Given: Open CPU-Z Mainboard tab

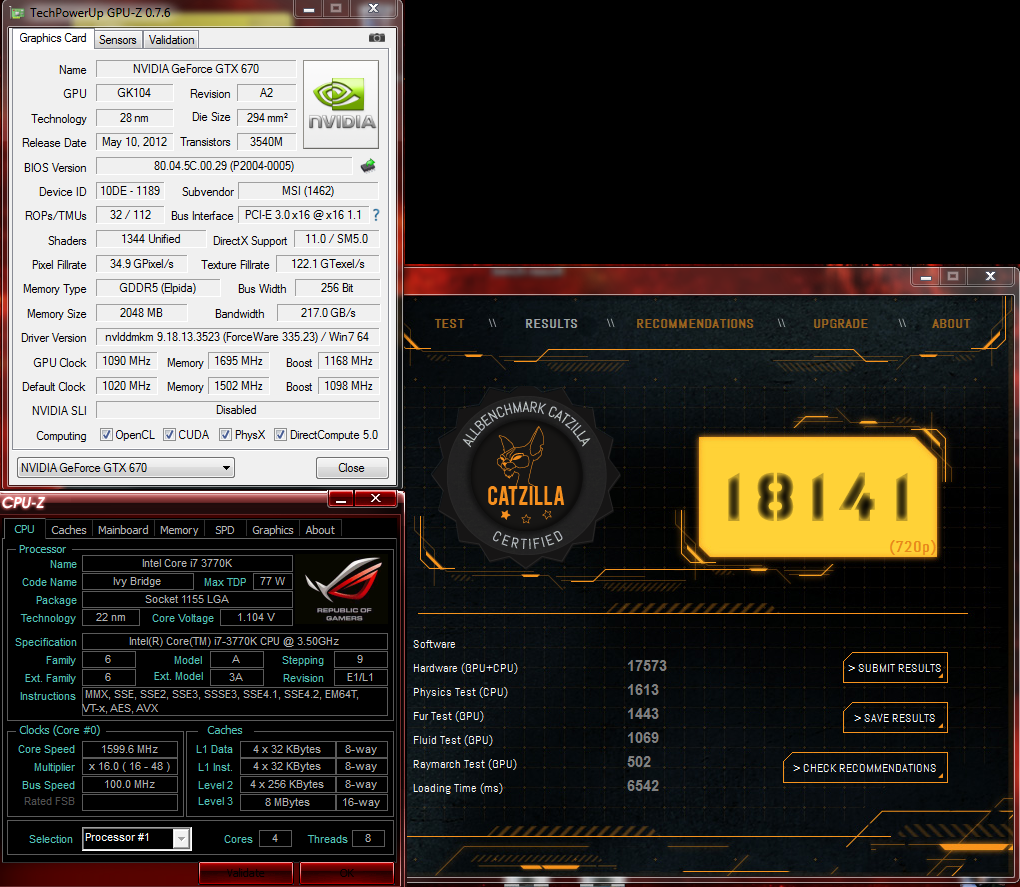Looking at the screenshot, I should tap(123, 530).
